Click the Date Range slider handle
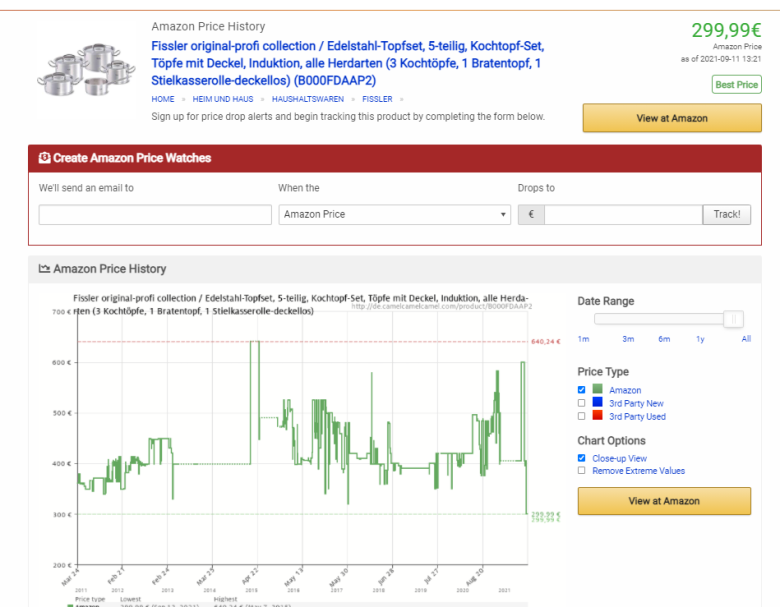The height and width of the screenshot is (607, 780). tap(733, 319)
